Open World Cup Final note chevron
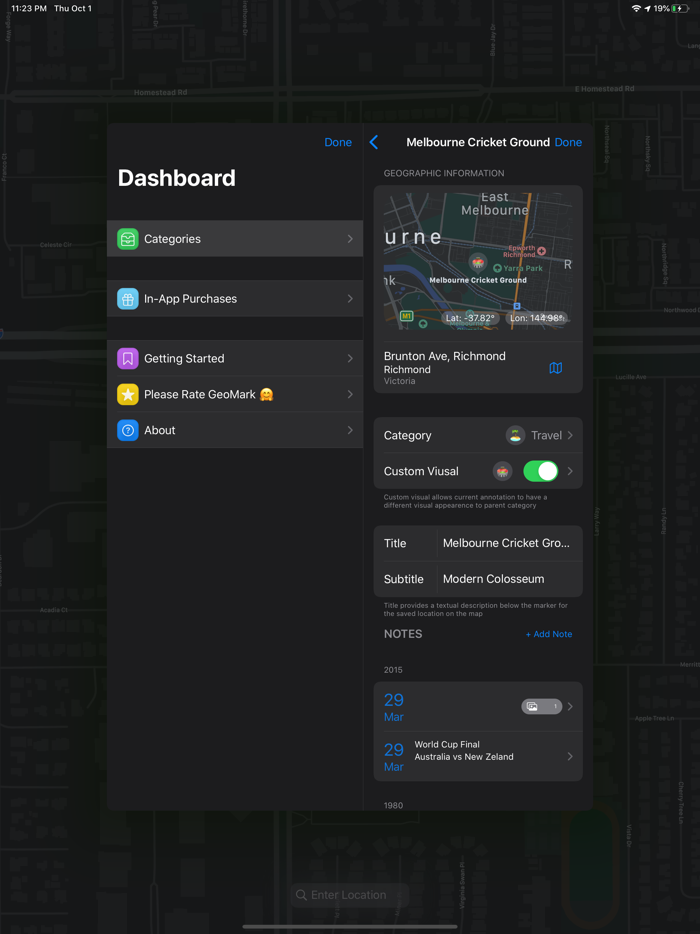 570,756
